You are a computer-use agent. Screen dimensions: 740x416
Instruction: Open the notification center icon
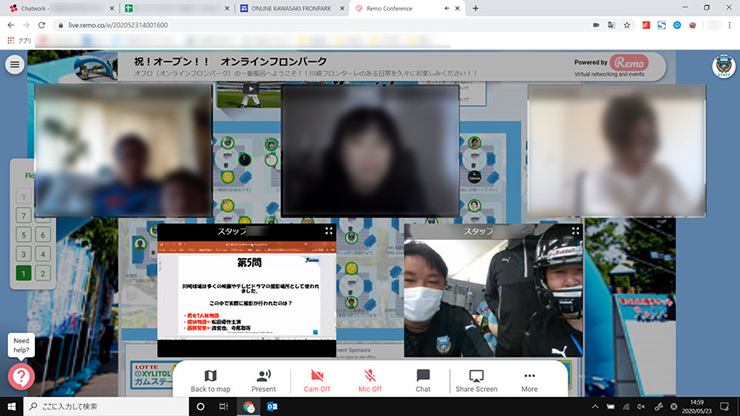[x=724, y=407]
